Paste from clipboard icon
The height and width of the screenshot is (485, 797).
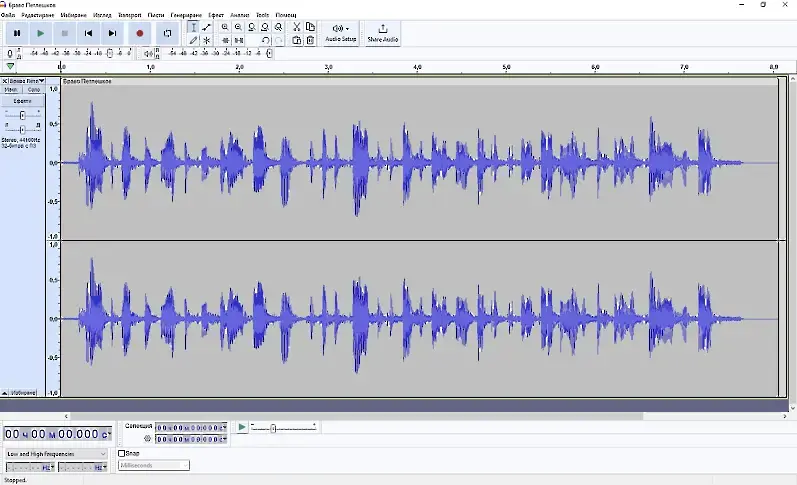click(297, 40)
